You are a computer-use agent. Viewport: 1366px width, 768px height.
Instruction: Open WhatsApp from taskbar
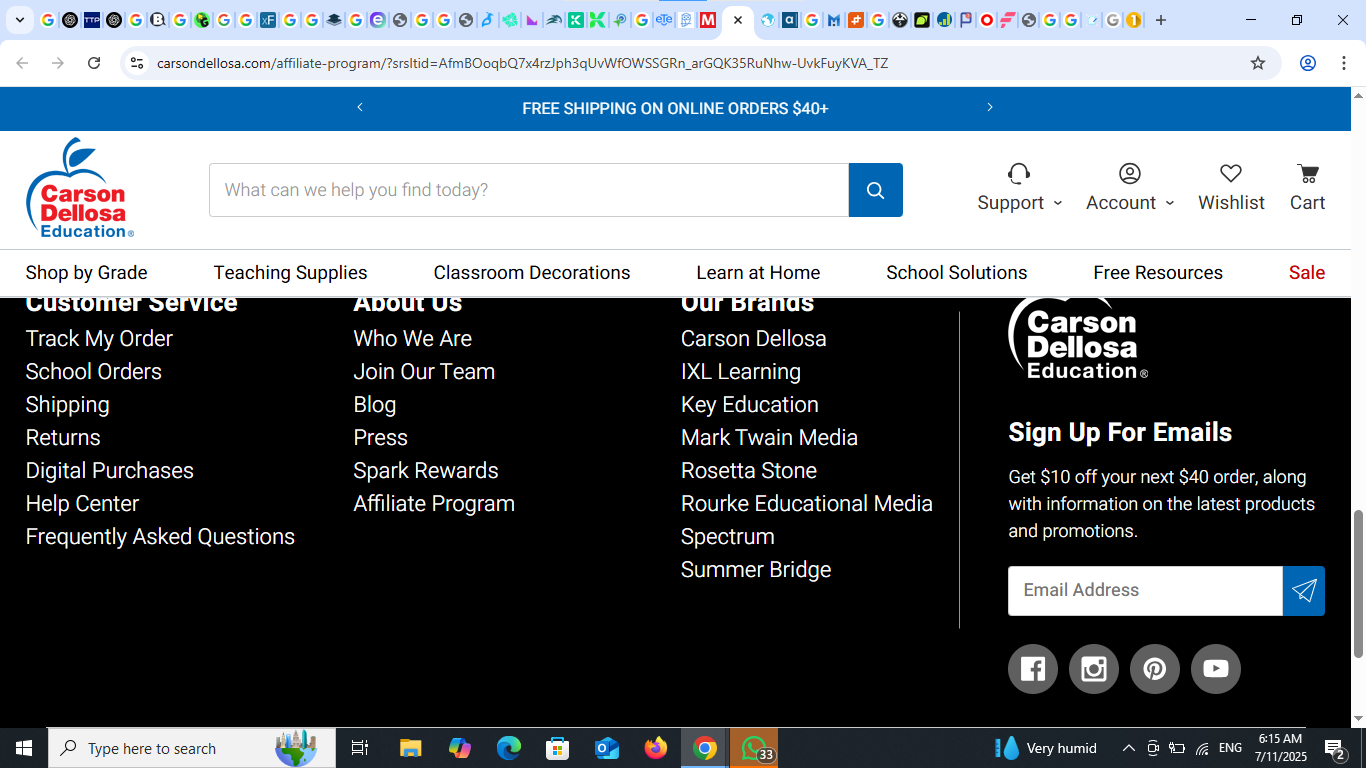754,748
